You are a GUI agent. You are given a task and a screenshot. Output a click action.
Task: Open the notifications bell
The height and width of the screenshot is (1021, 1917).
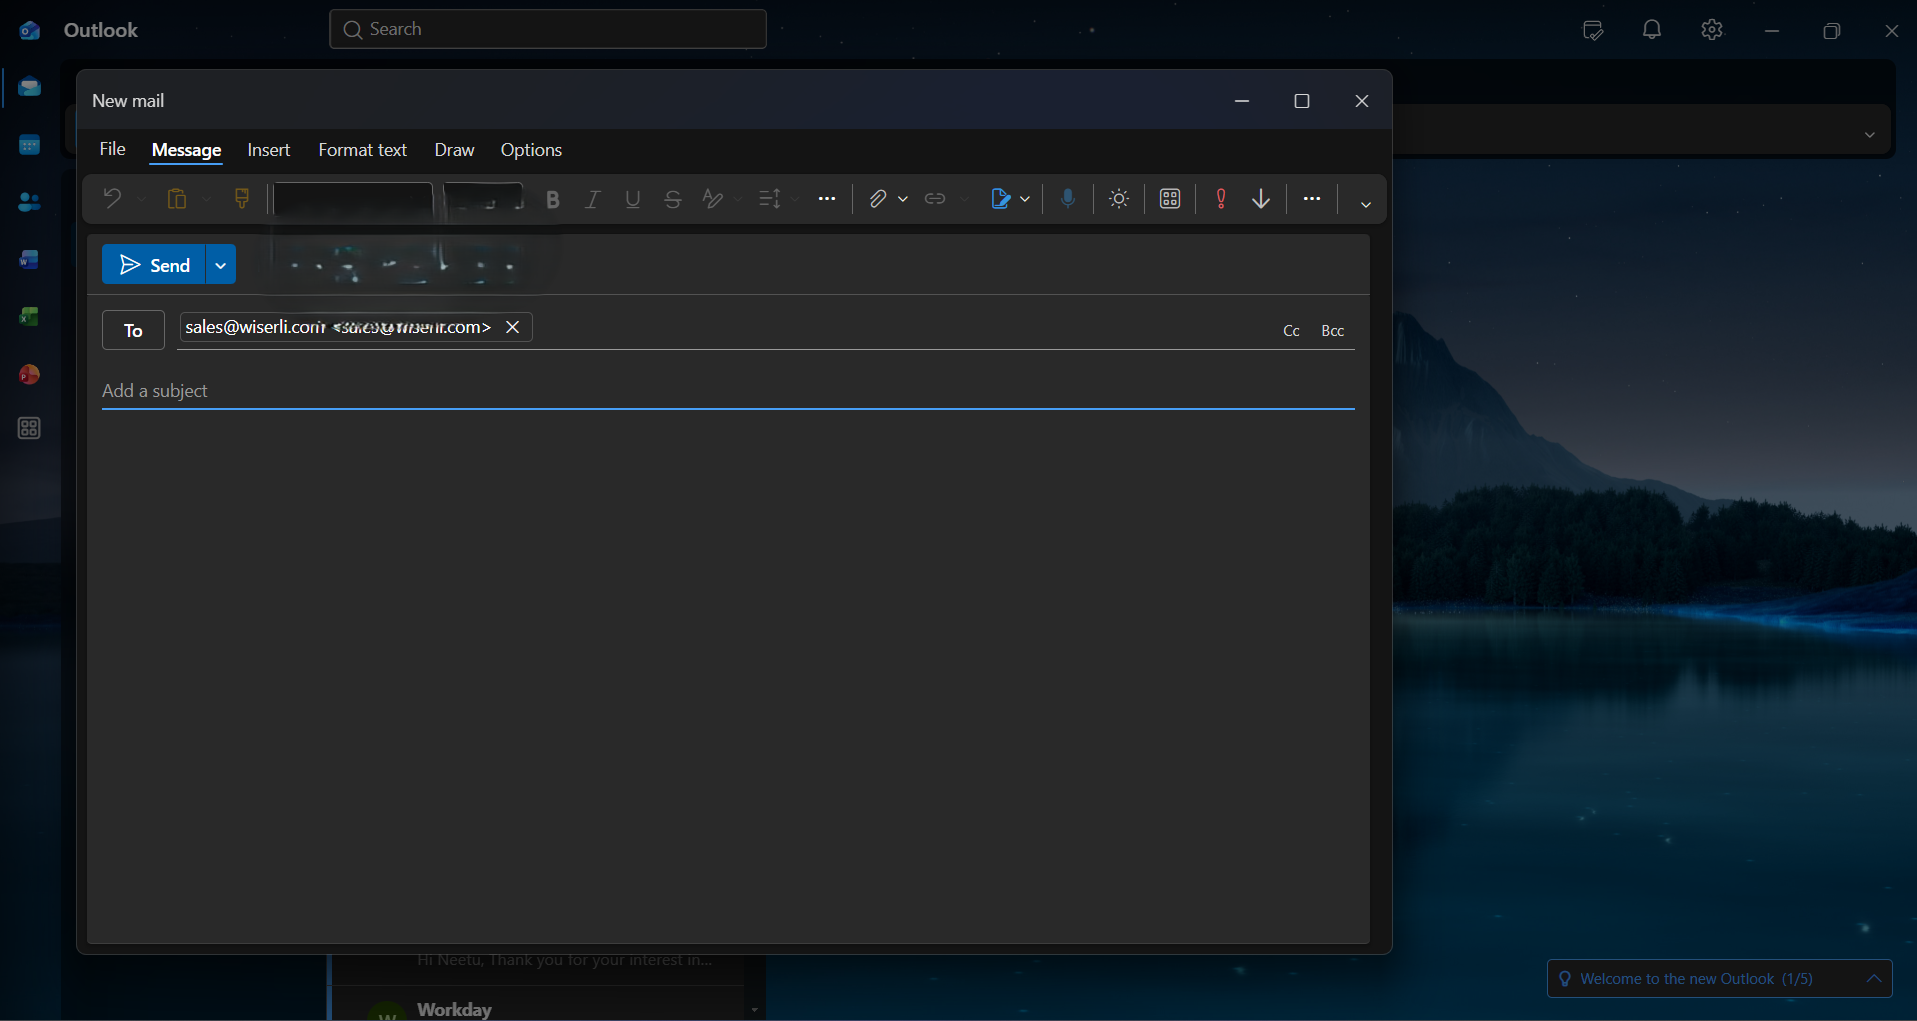(x=1652, y=30)
